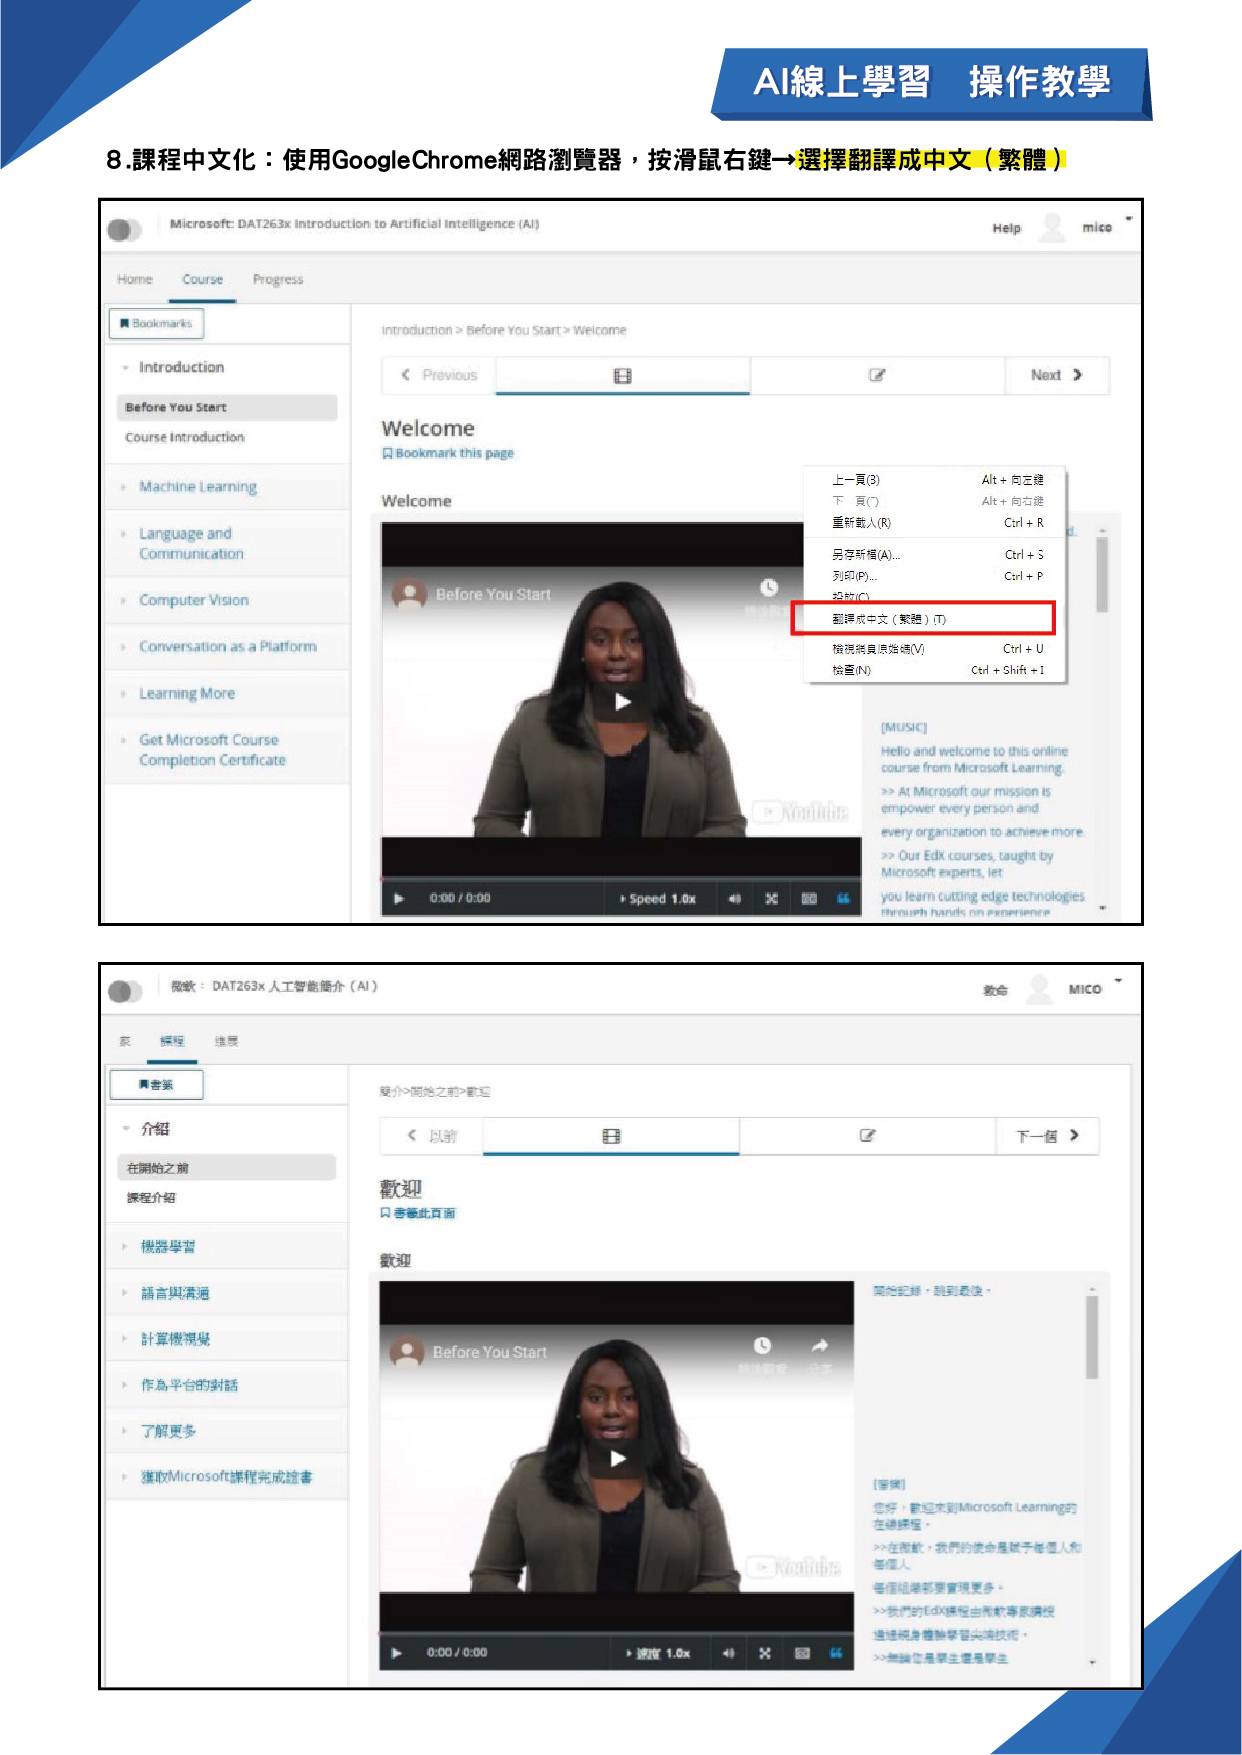Click the Bookmarks button

156,323
